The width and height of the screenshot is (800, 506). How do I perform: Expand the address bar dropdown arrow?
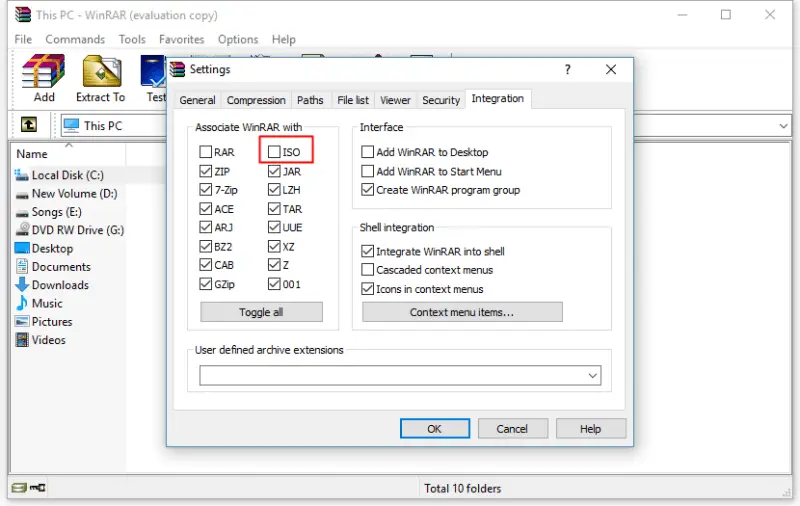pos(783,125)
